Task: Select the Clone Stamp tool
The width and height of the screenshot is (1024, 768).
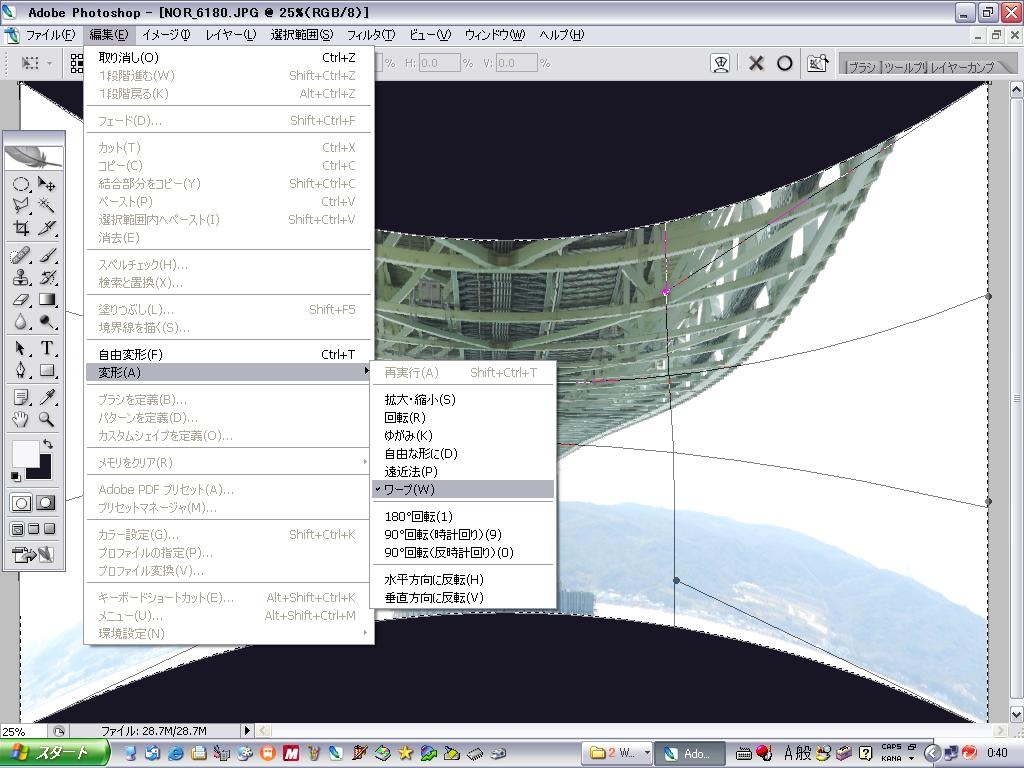Action: click(21, 278)
